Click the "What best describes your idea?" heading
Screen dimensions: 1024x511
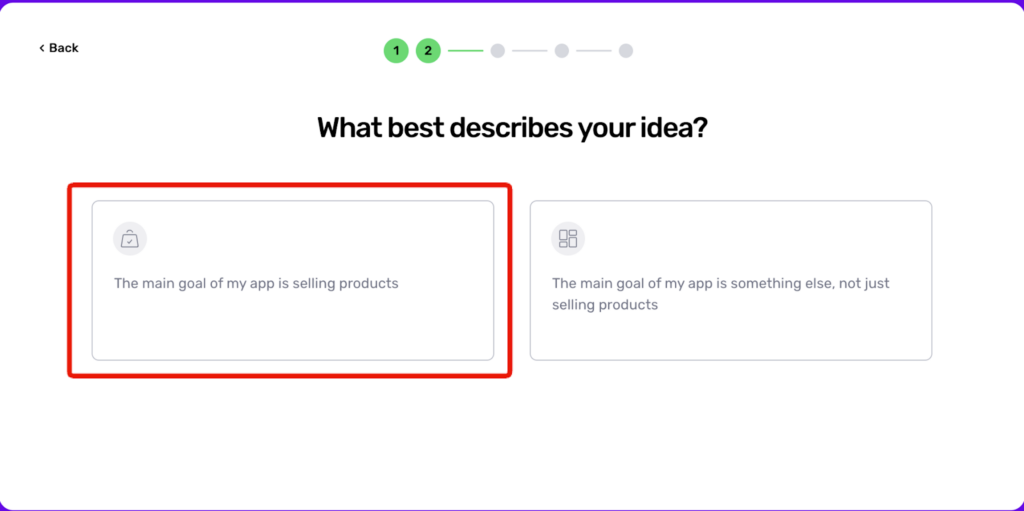pyautogui.click(x=512, y=127)
